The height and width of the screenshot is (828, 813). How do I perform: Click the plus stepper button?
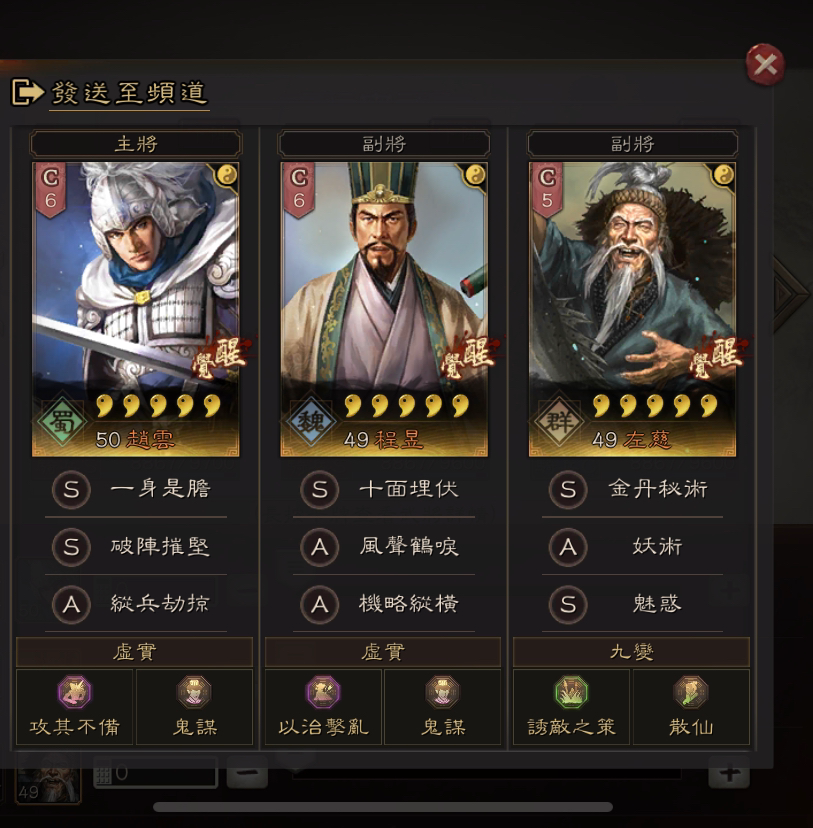tap(729, 774)
